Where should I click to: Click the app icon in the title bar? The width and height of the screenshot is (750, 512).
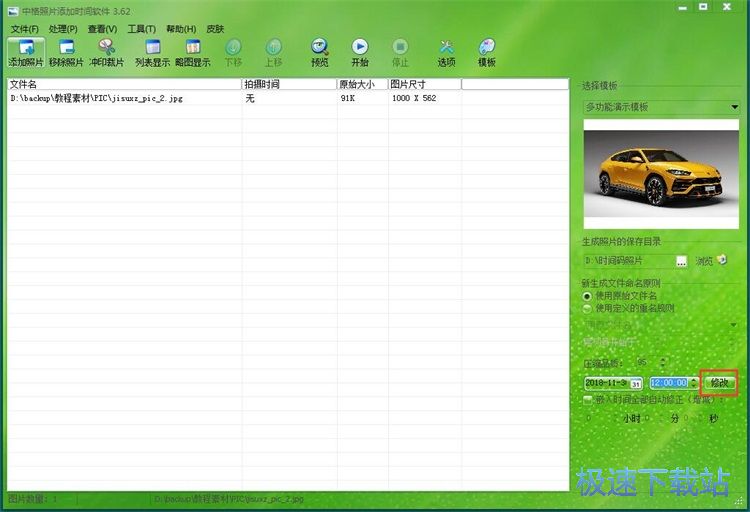point(13,11)
